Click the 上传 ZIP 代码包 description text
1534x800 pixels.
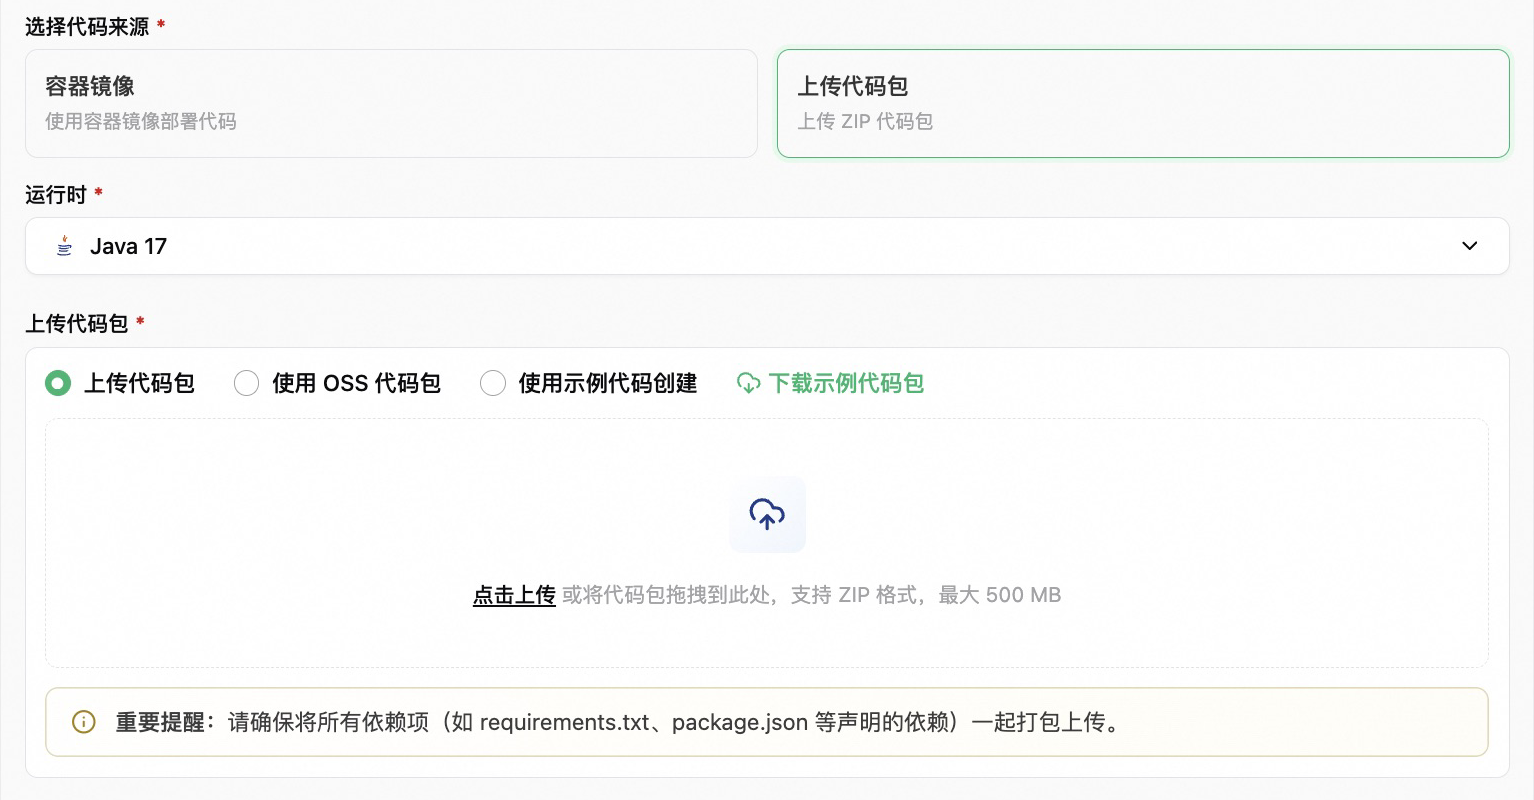click(x=865, y=122)
